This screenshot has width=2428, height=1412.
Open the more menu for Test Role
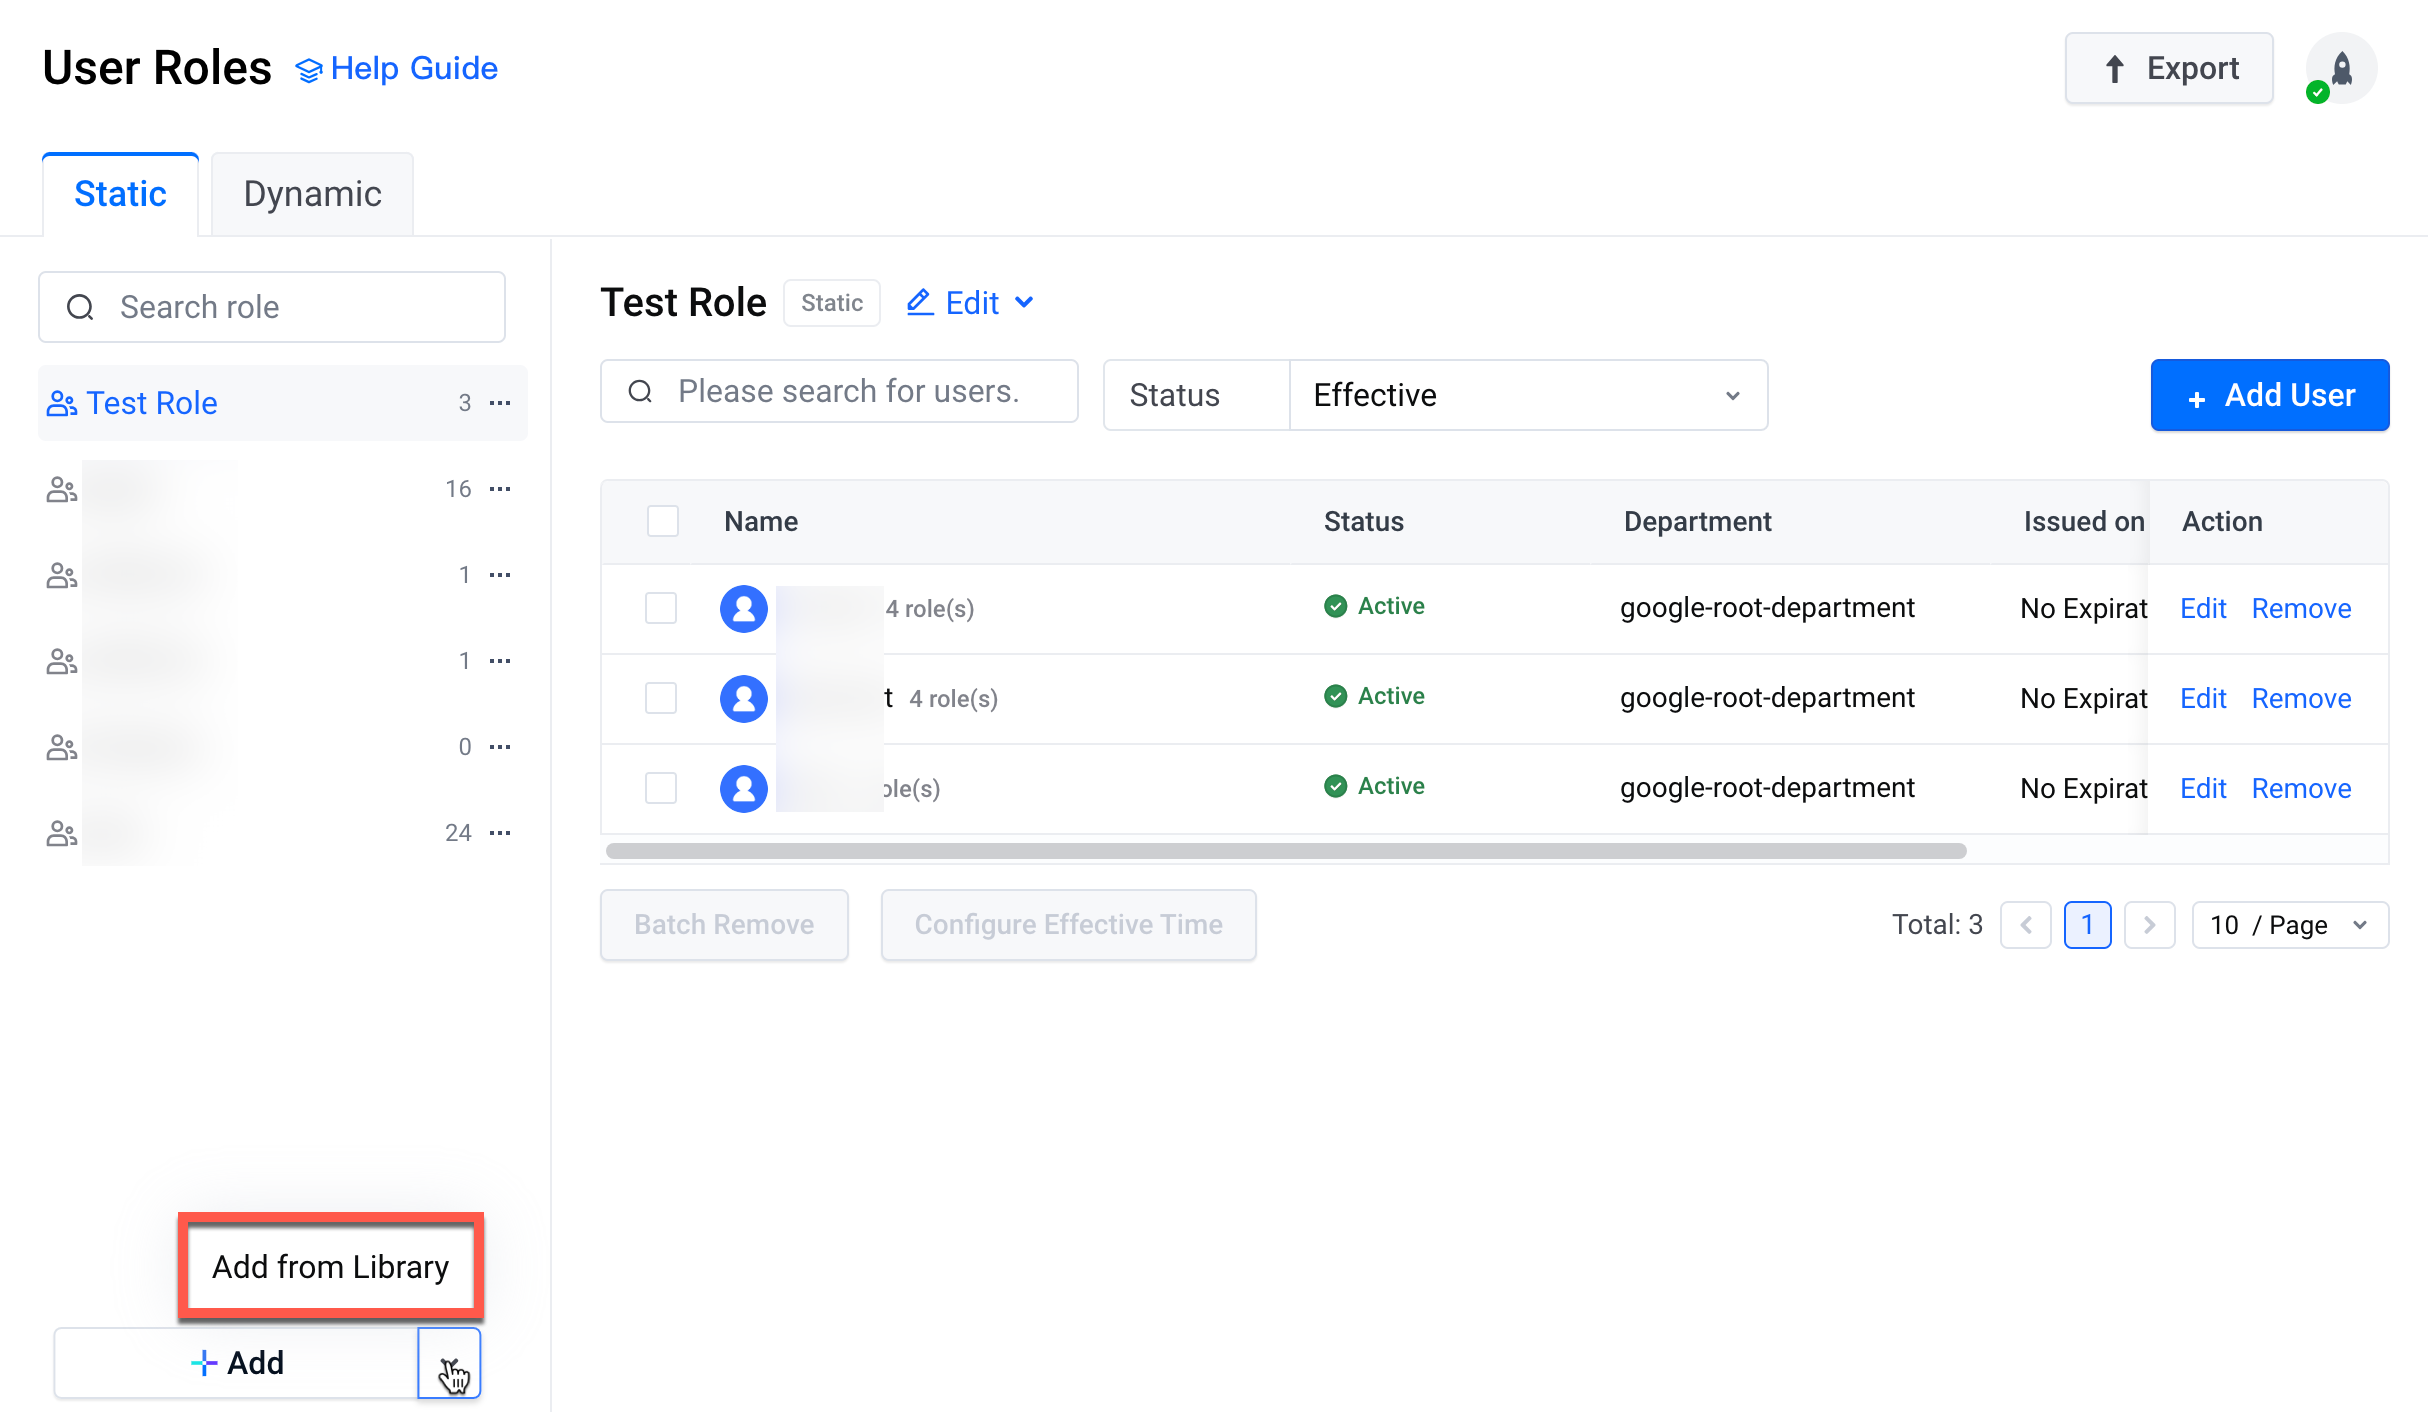click(500, 403)
